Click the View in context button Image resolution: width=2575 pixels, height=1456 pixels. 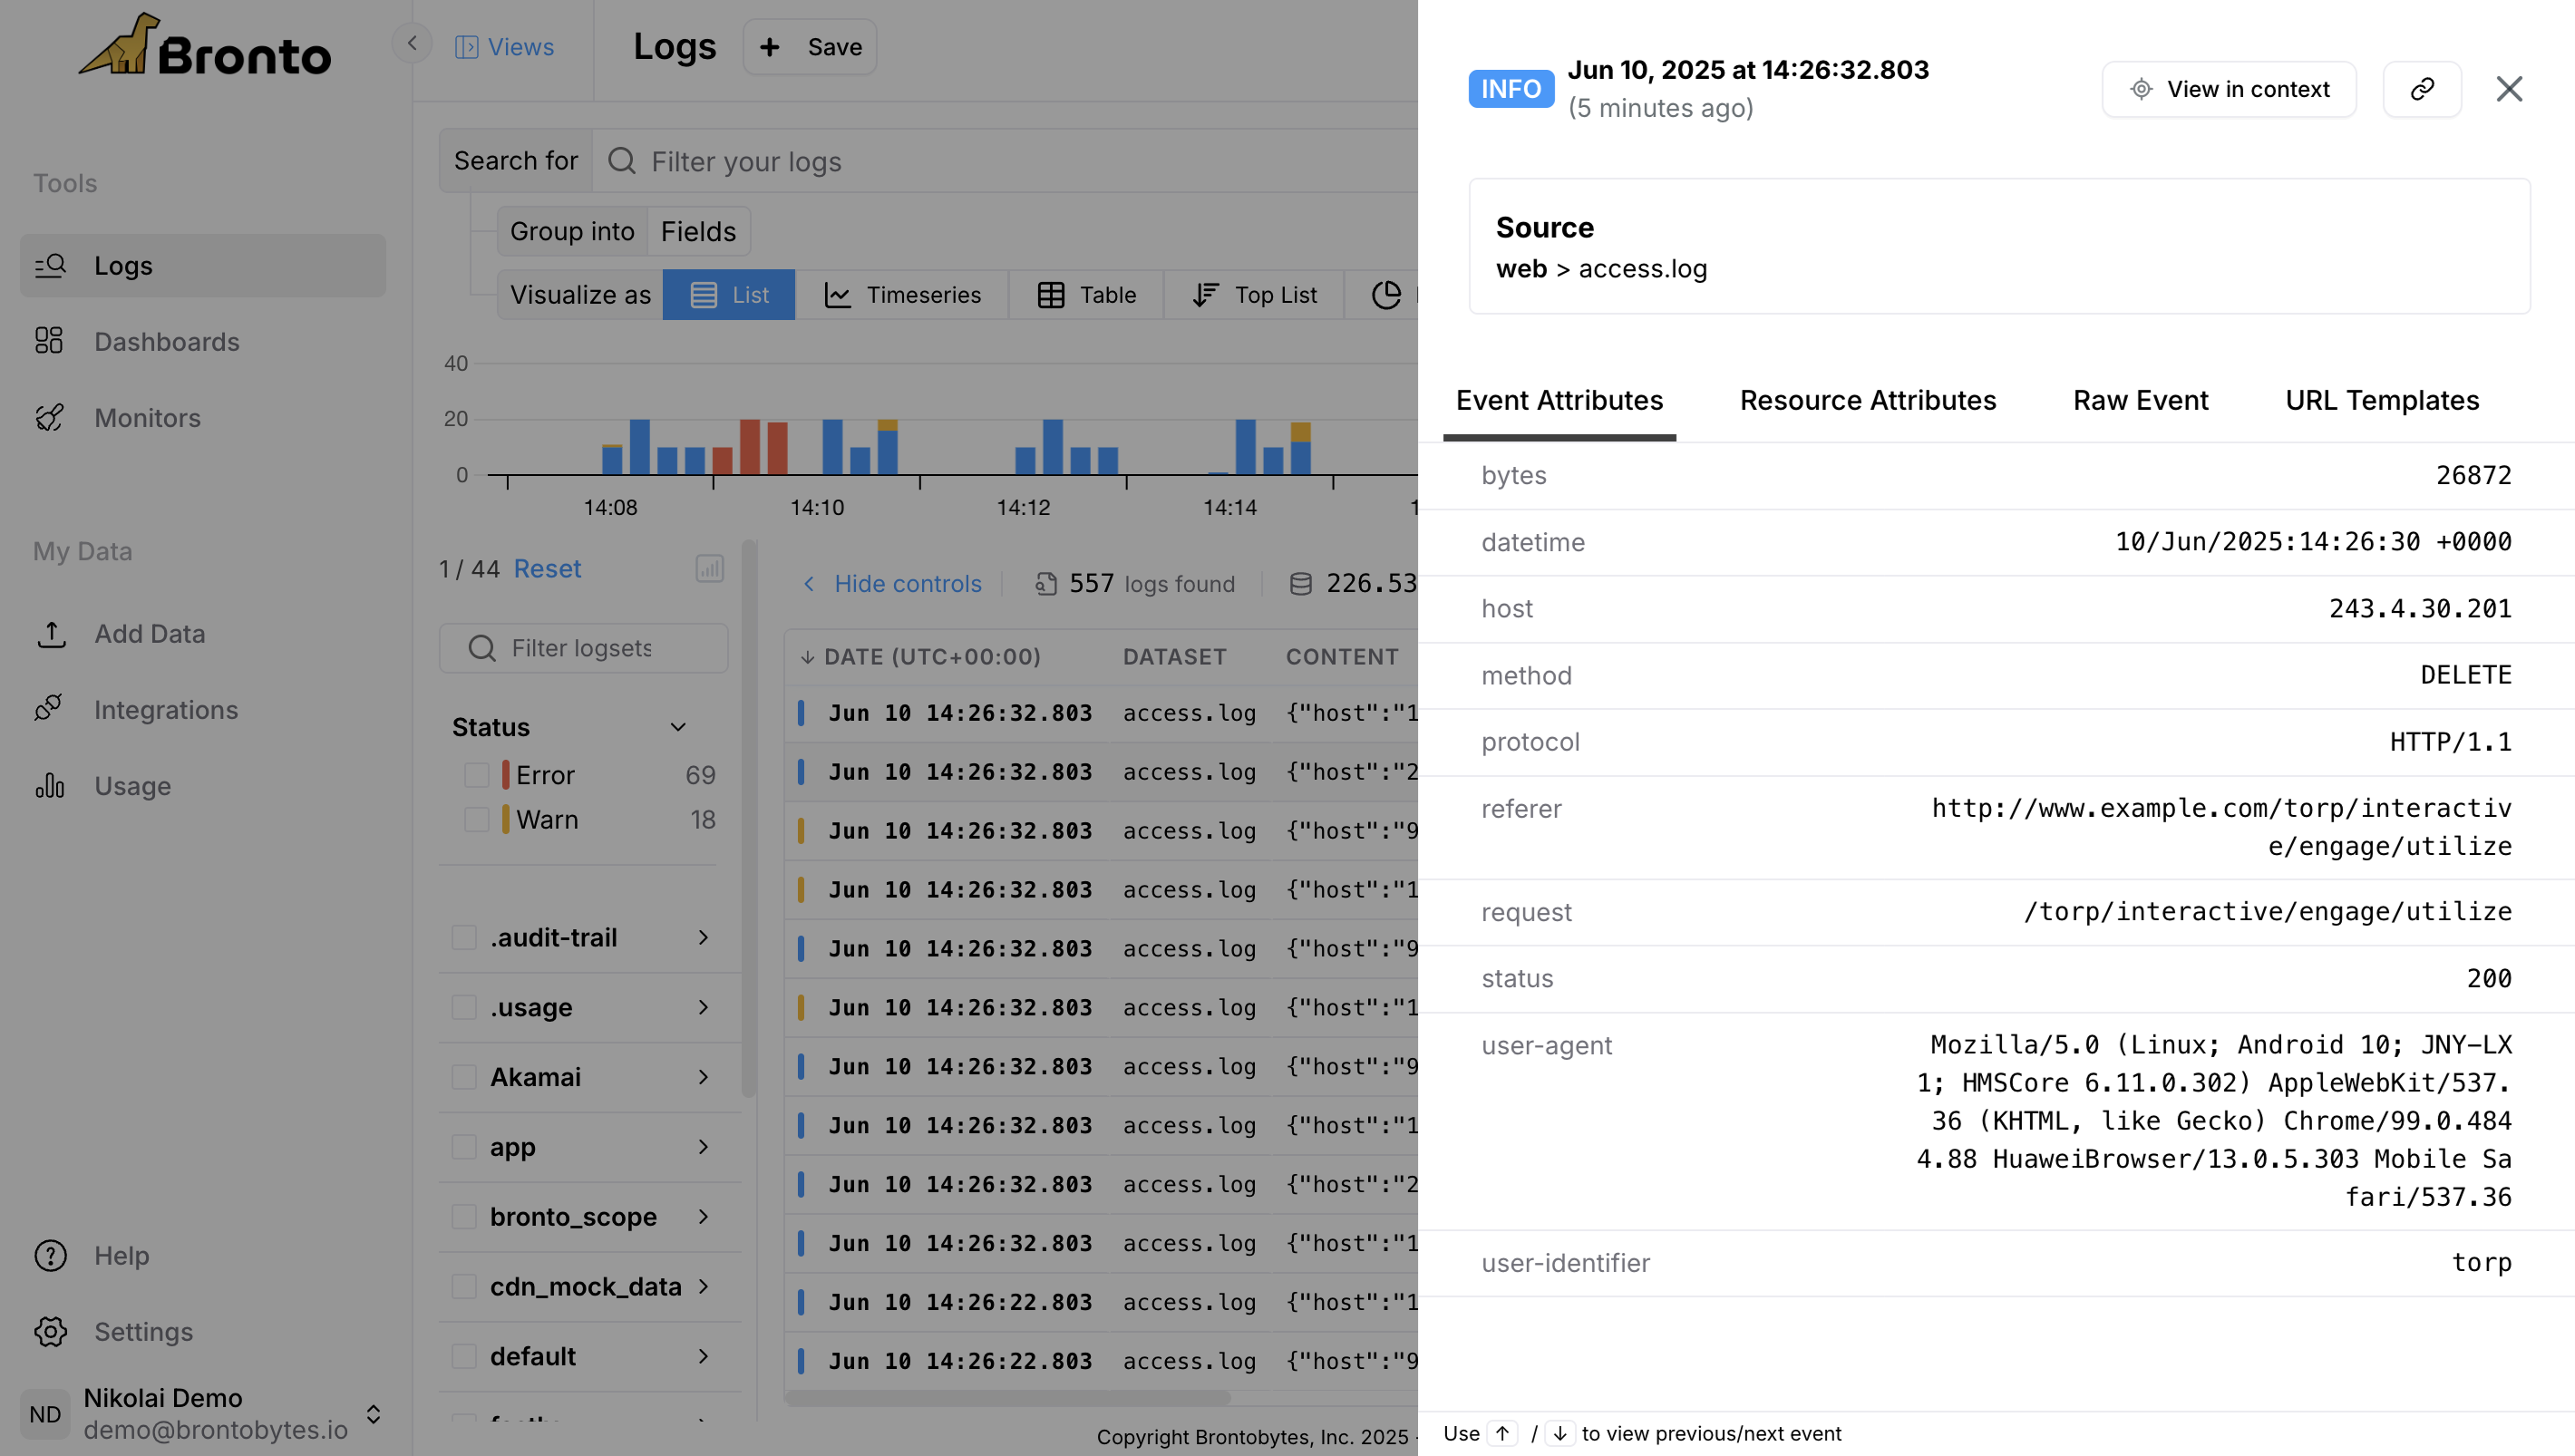tap(2228, 89)
